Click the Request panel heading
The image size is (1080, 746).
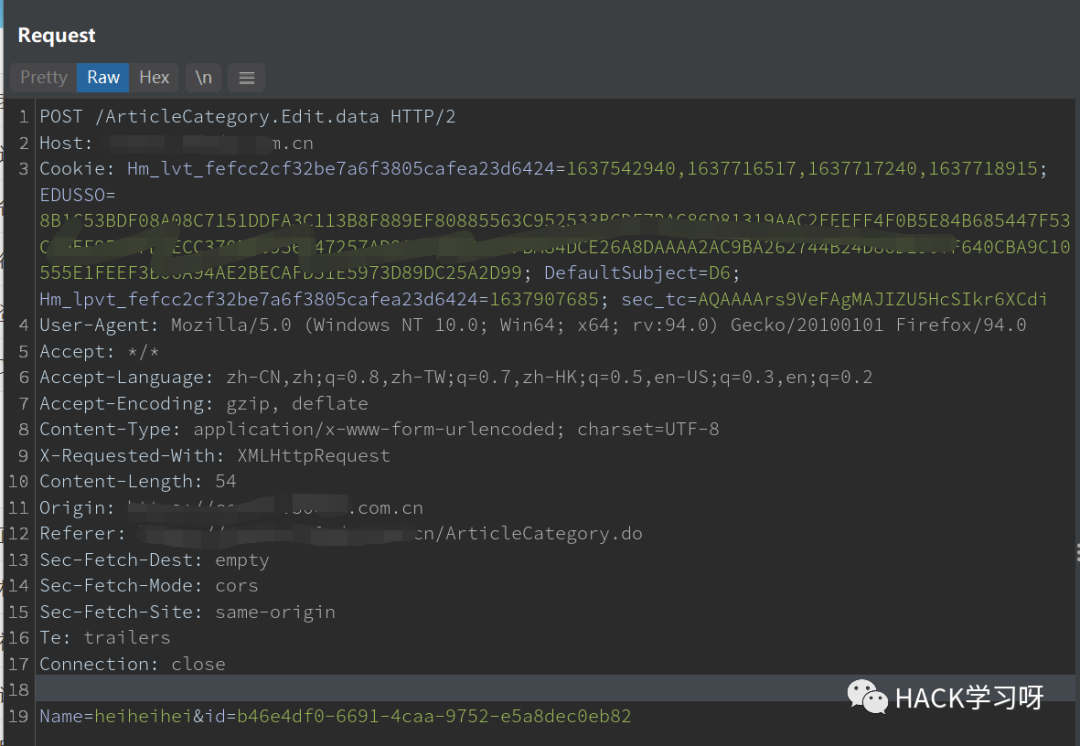[x=56, y=35]
